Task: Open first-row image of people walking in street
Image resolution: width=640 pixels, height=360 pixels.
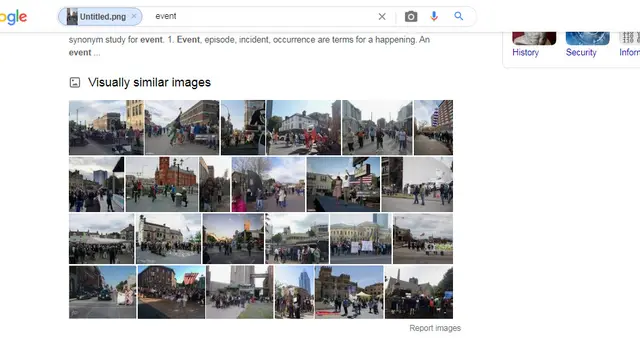Action: (x=377, y=127)
